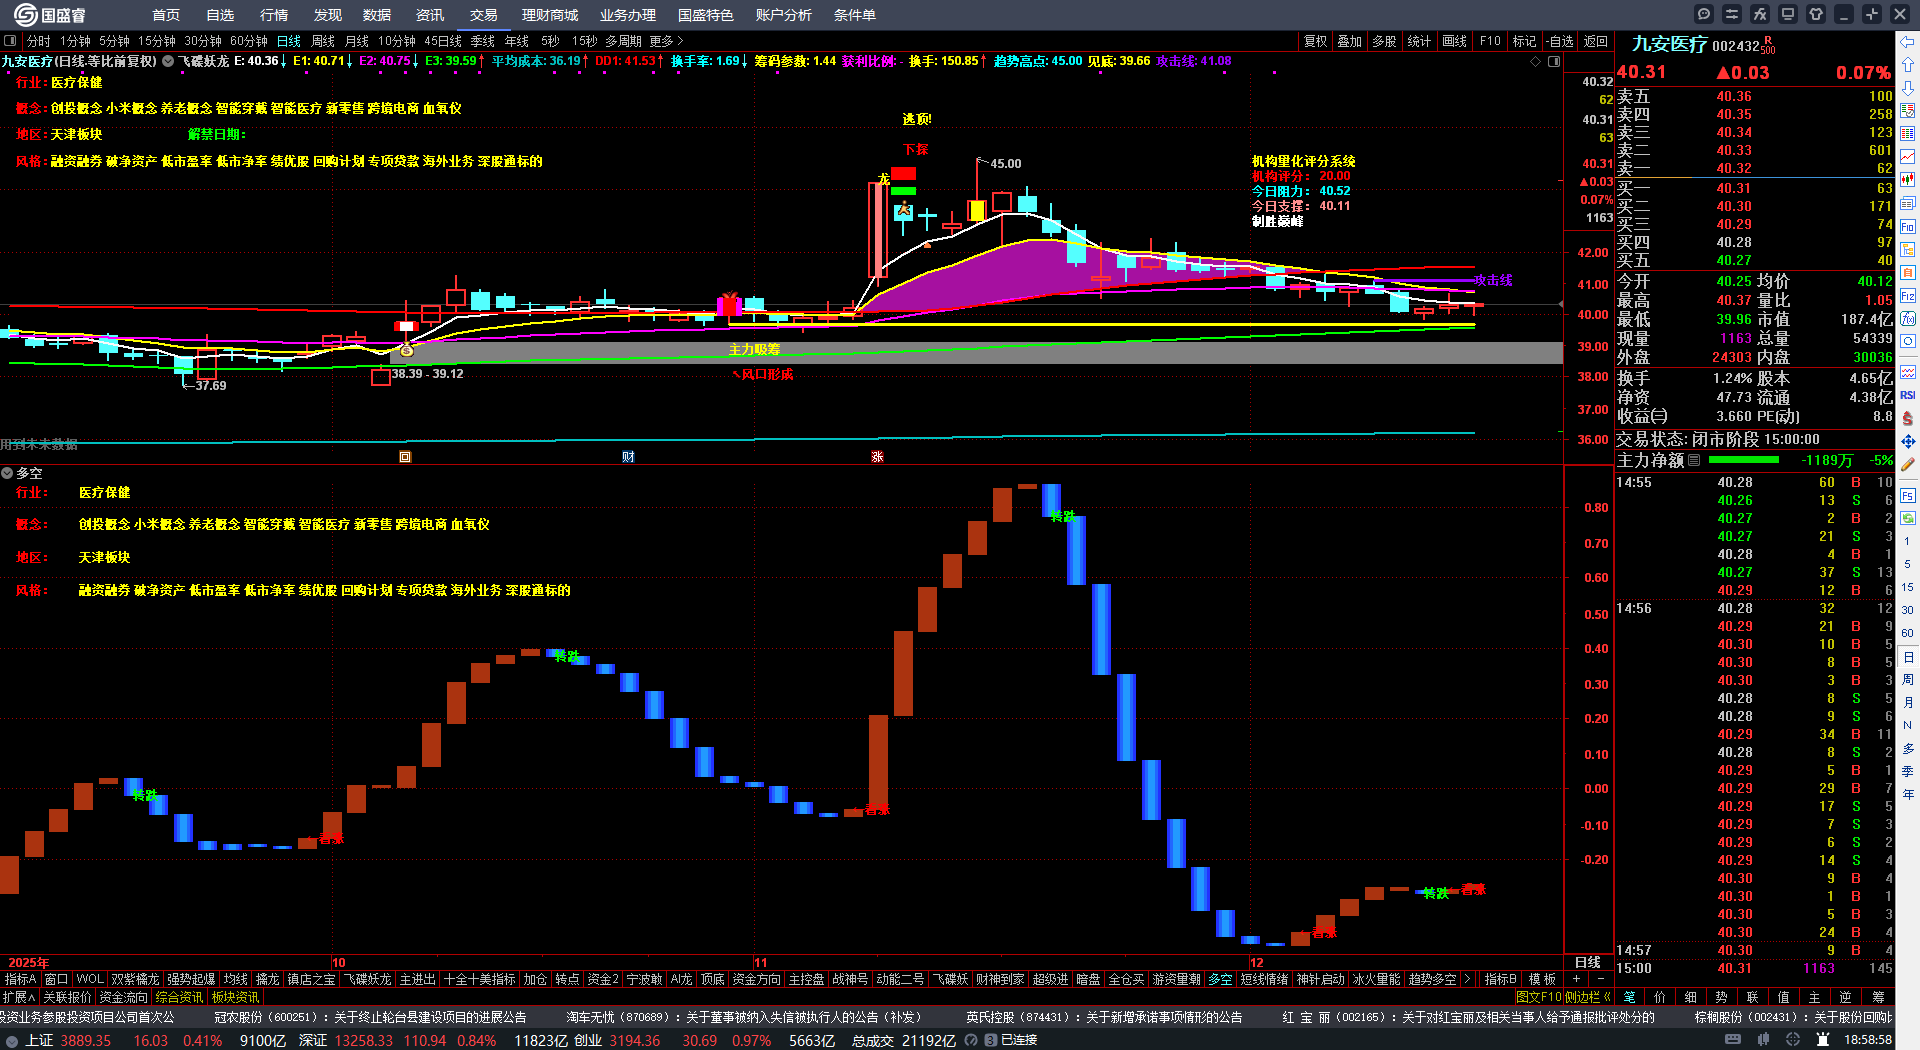
Task: Open the 统计 statistics dropdown
Action: pyautogui.click(x=1420, y=41)
